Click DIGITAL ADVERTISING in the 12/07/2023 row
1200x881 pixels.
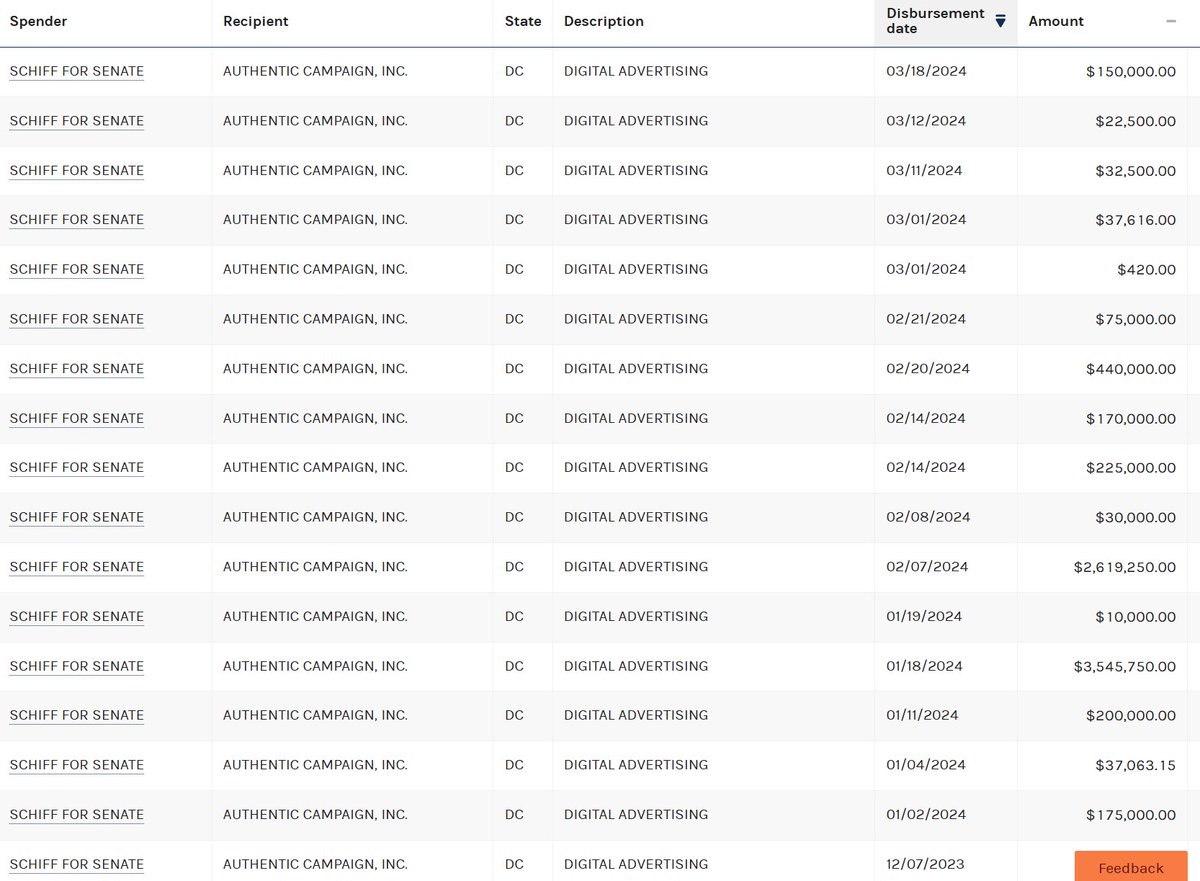pyautogui.click(x=636, y=864)
